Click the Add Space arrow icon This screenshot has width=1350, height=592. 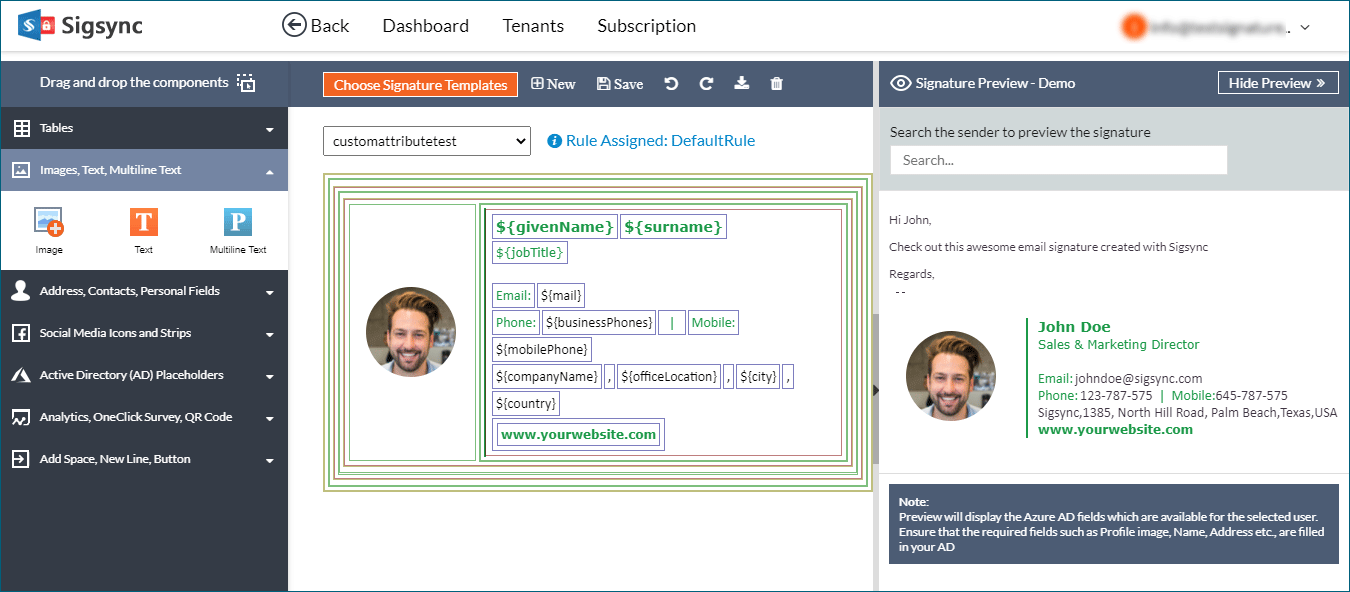20,459
